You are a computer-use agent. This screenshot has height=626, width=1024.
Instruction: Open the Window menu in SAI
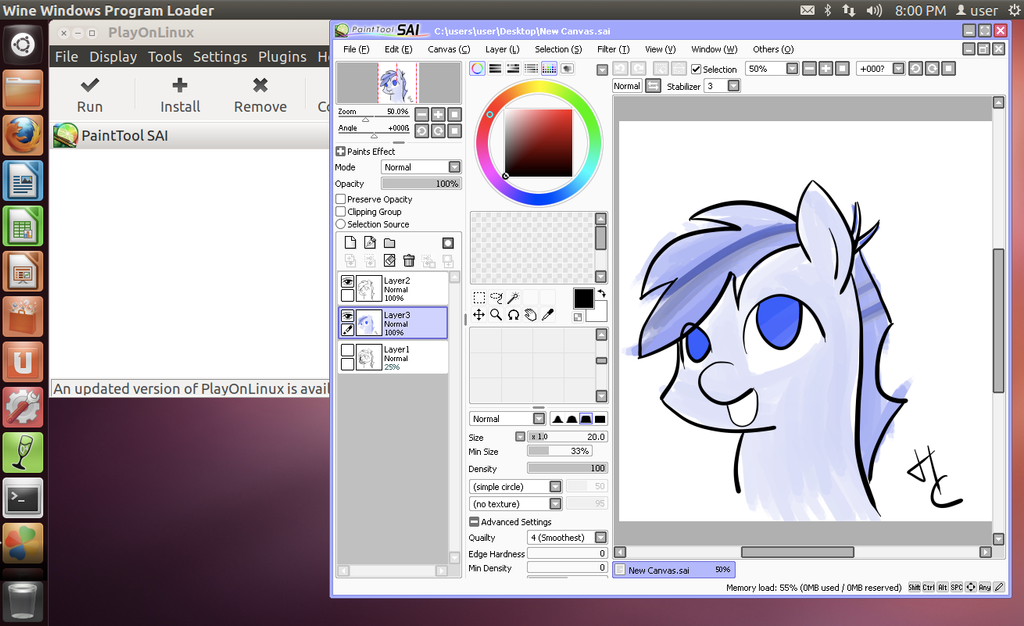713,49
